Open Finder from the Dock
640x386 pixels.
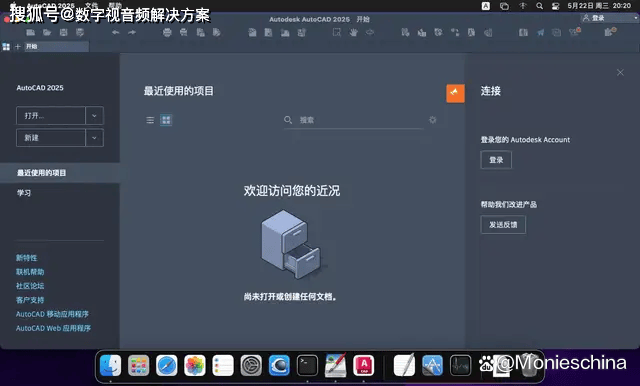[111, 365]
